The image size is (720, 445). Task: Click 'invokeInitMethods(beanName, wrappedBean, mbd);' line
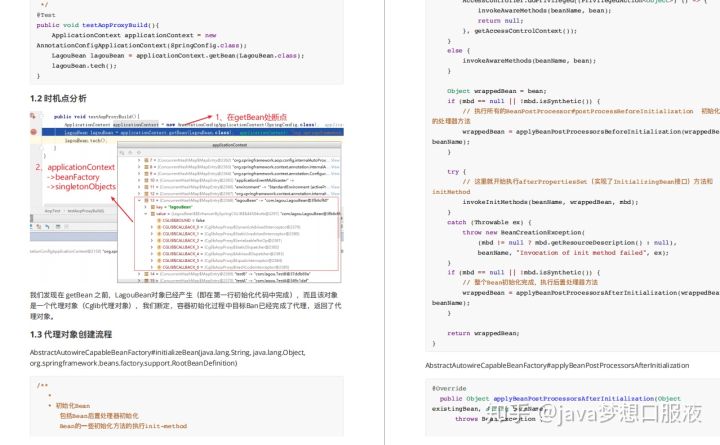coord(550,202)
